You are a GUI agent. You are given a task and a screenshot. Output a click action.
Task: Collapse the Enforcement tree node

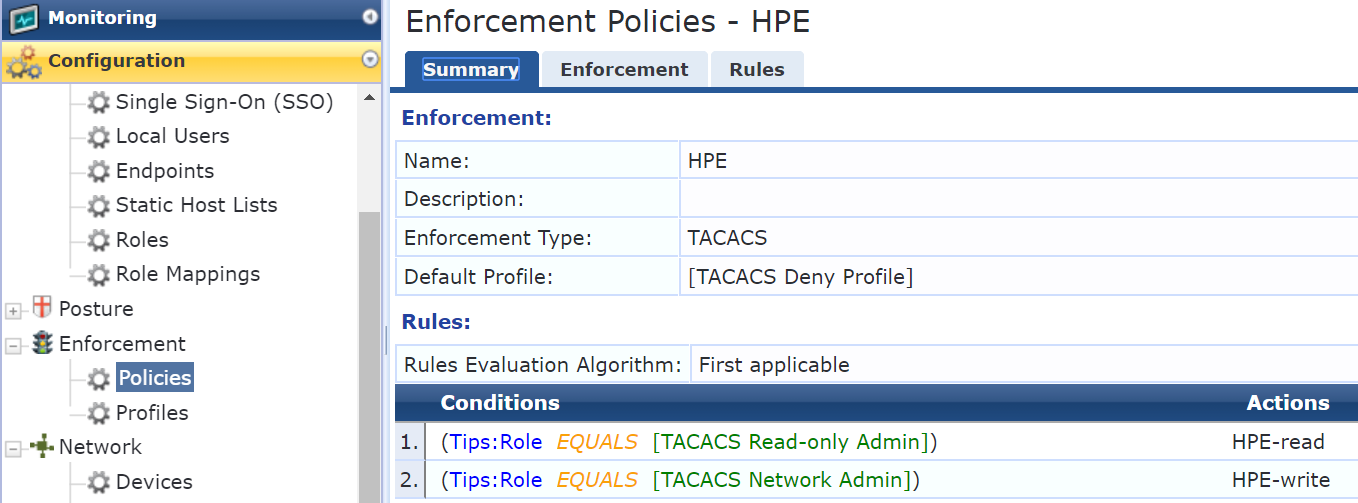pyautogui.click(x=13, y=345)
